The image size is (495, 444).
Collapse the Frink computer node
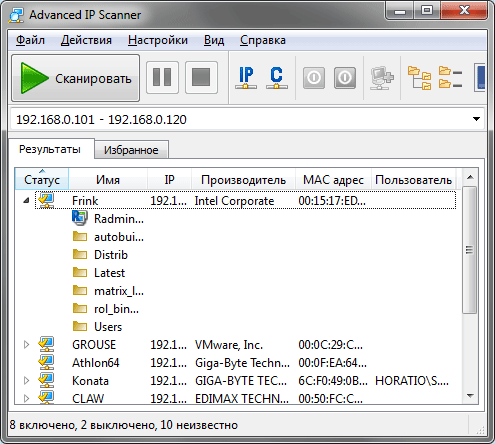26,200
